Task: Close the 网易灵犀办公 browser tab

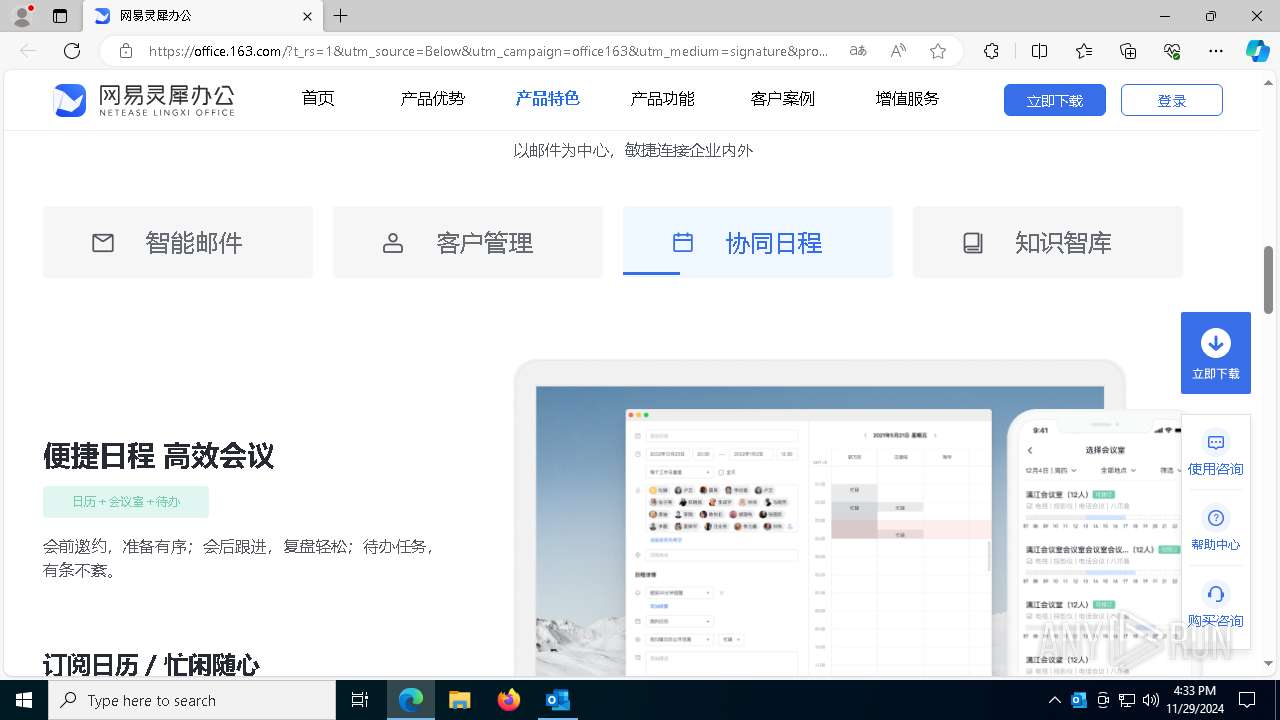Action: point(307,16)
